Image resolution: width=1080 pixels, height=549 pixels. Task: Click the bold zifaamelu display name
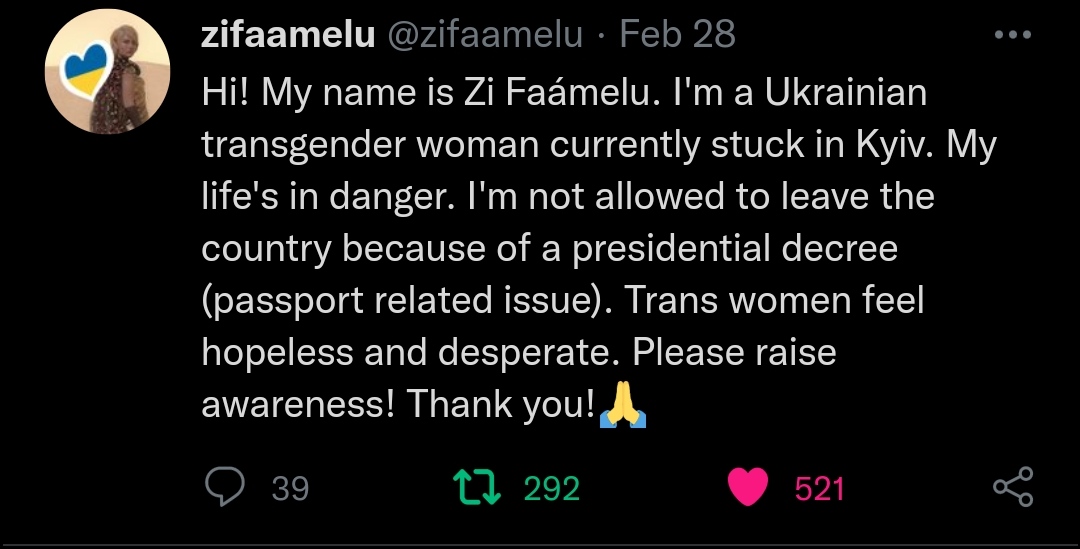[x=288, y=35]
